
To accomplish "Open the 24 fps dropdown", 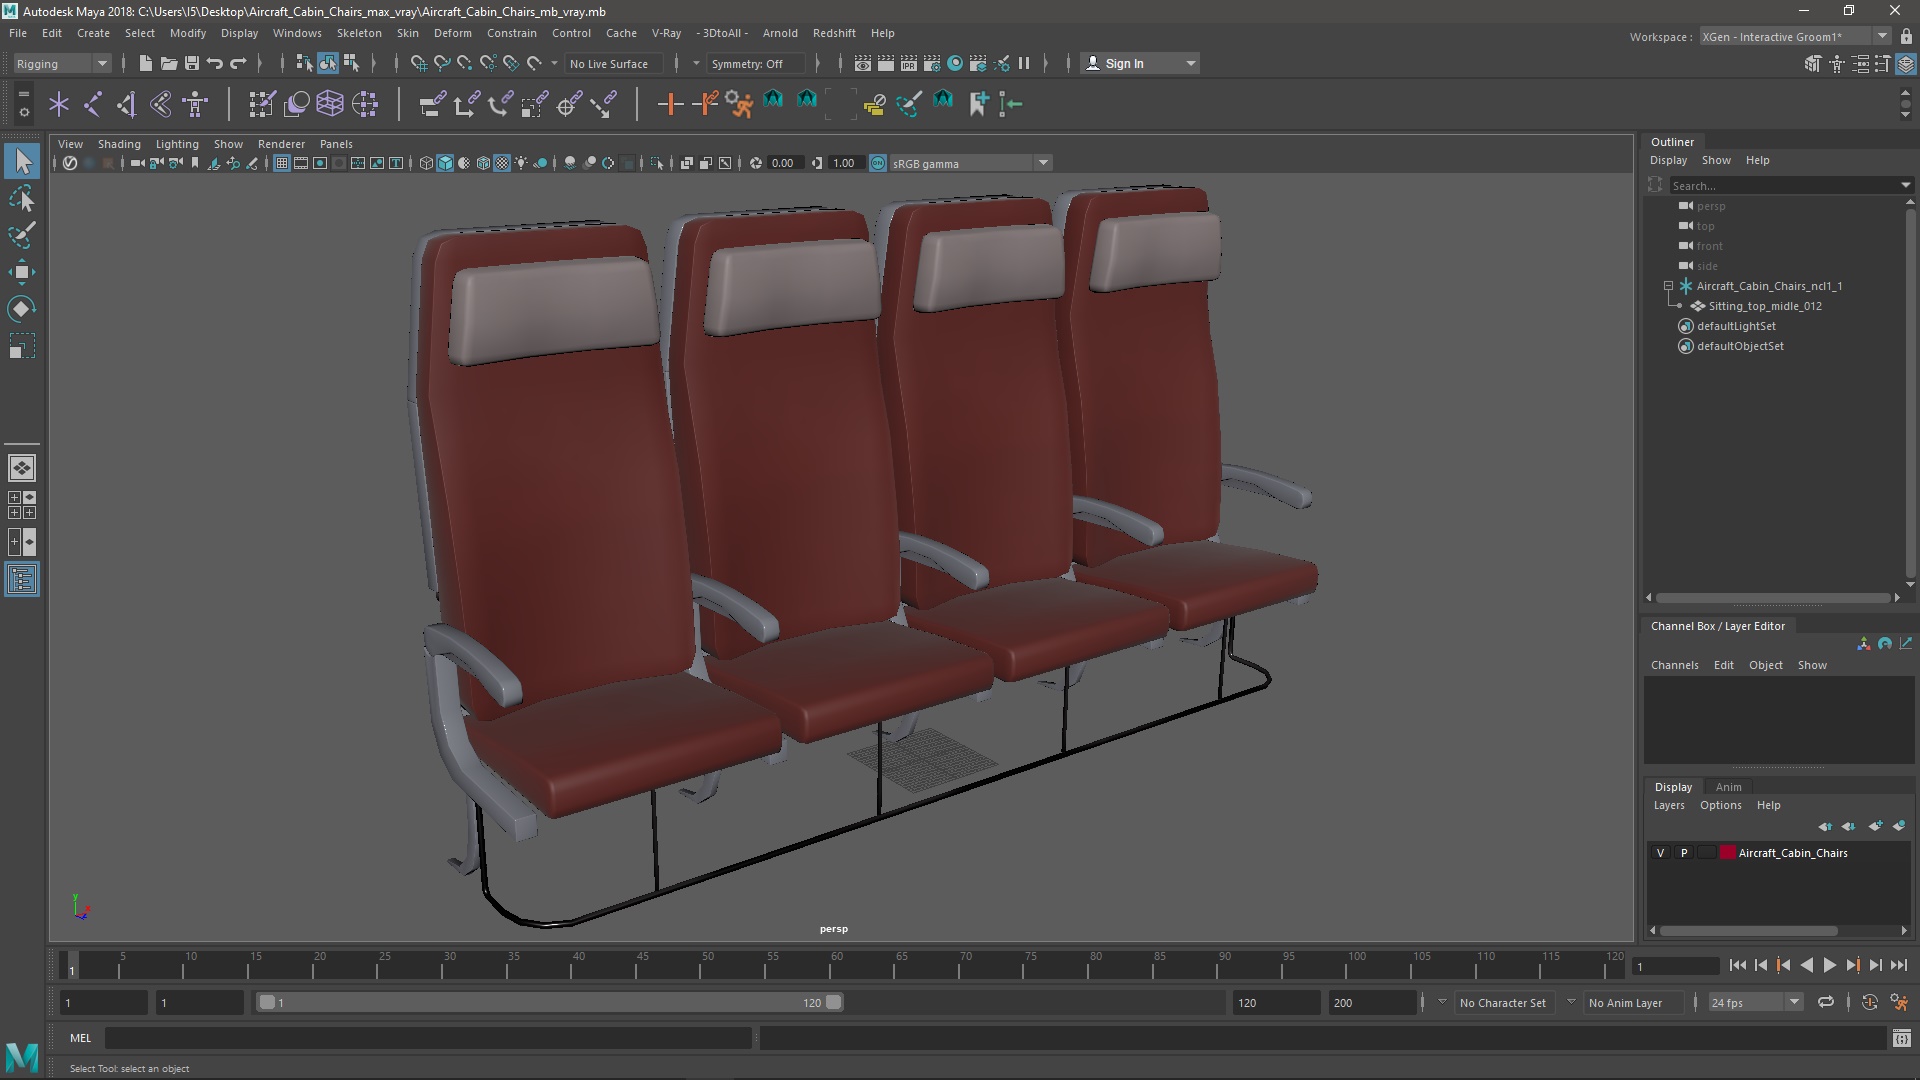I will pyautogui.click(x=1755, y=1002).
